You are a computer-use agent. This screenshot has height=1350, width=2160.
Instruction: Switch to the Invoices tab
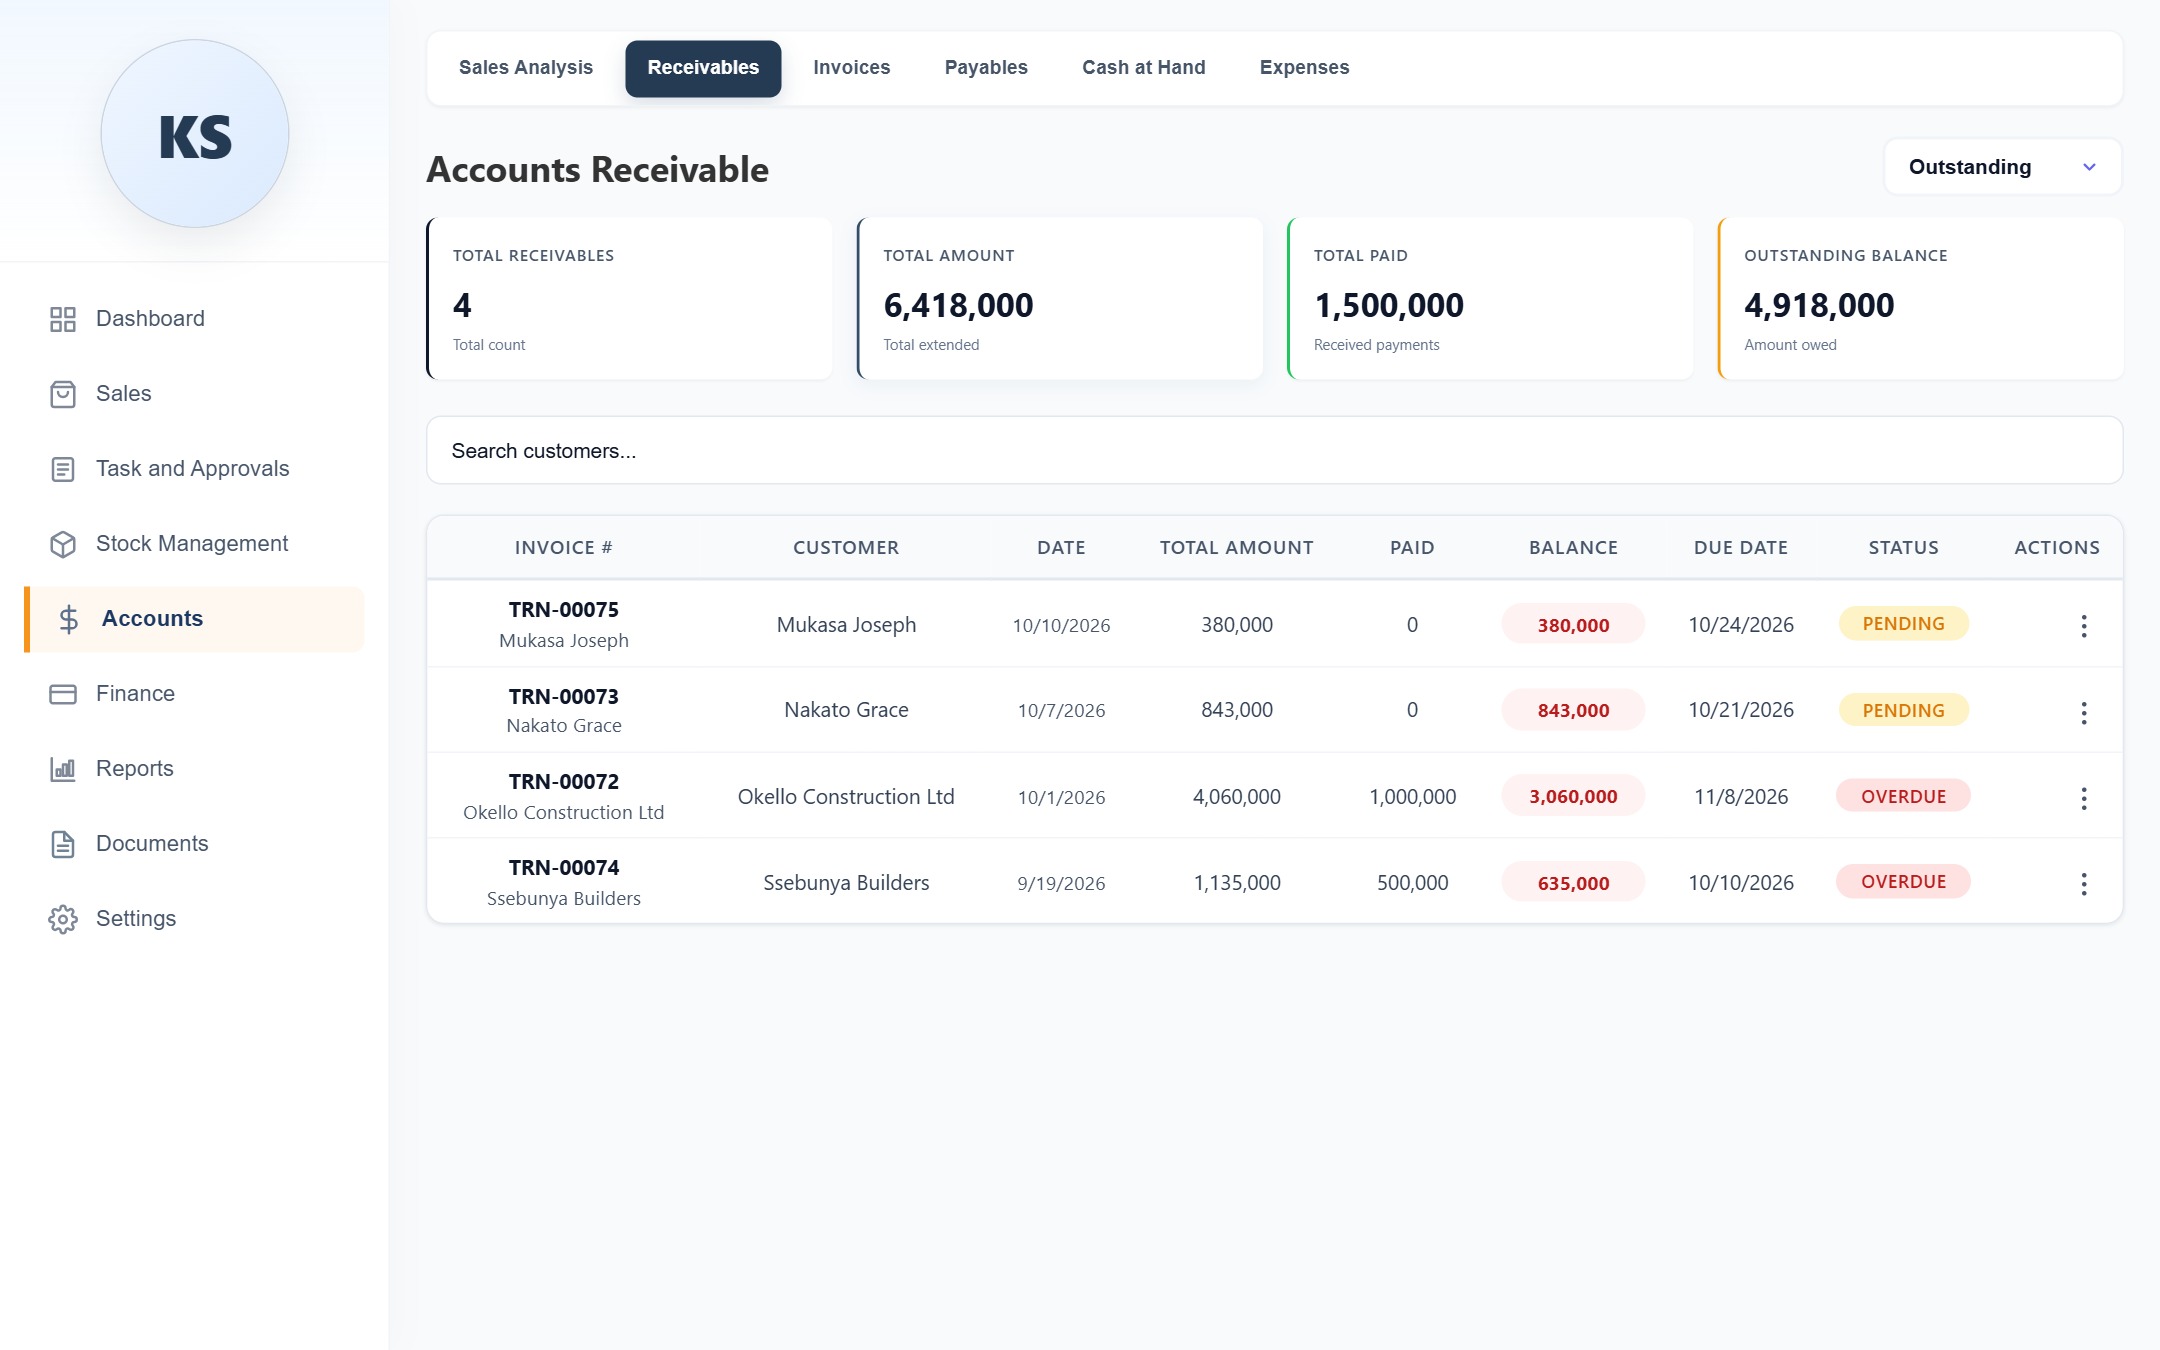coord(852,68)
